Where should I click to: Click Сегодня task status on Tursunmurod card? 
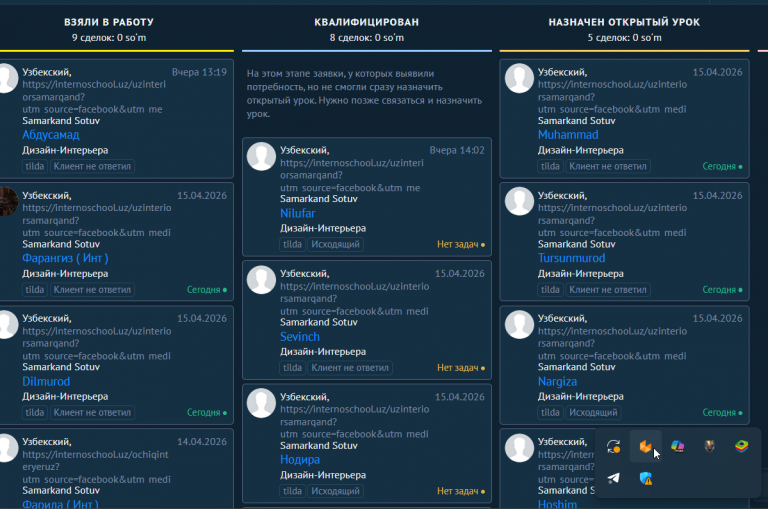click(x=722, y=290)
